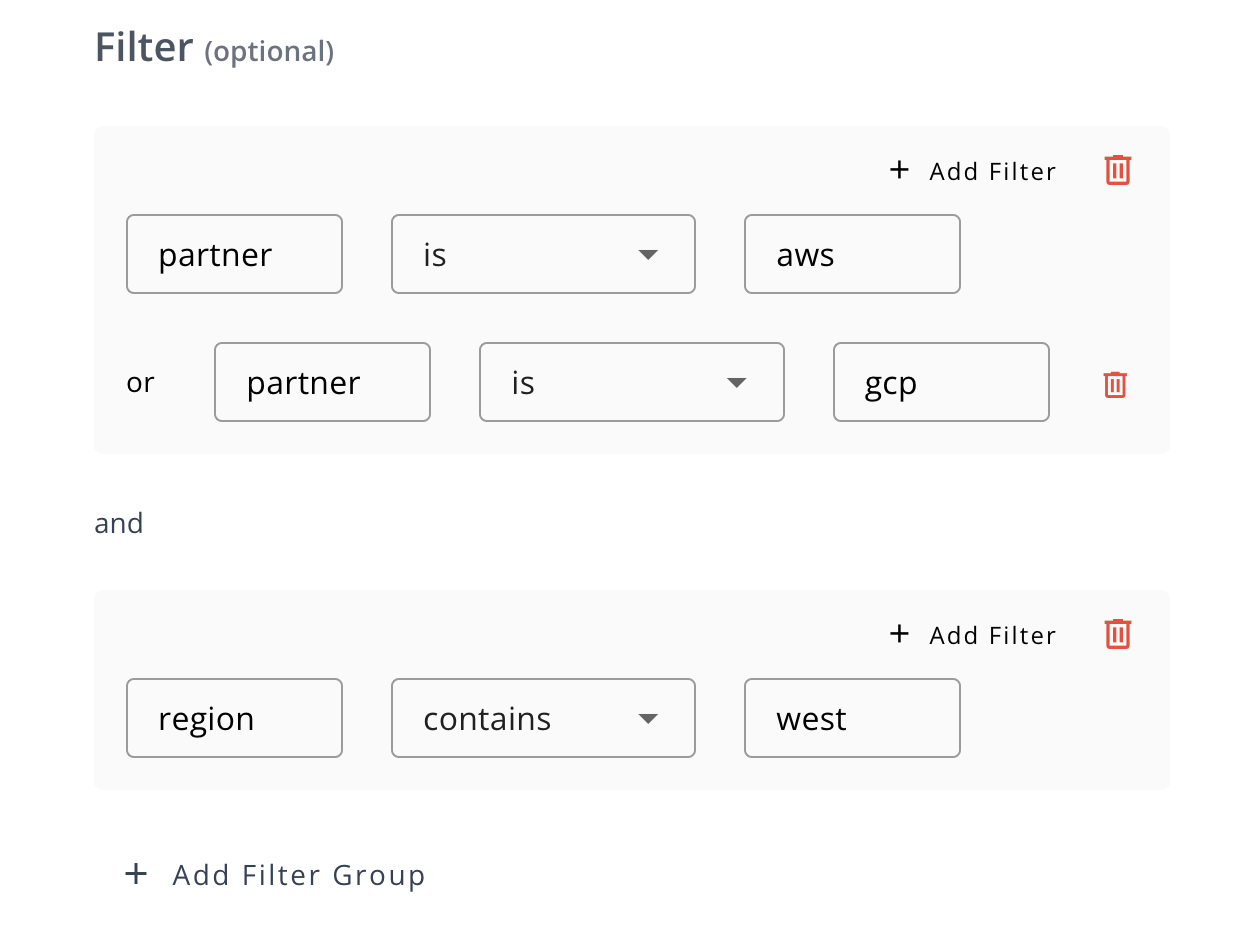Focus the partner field in the "or" row
This screenshot has width=1246, height=942.
[322, 382]
